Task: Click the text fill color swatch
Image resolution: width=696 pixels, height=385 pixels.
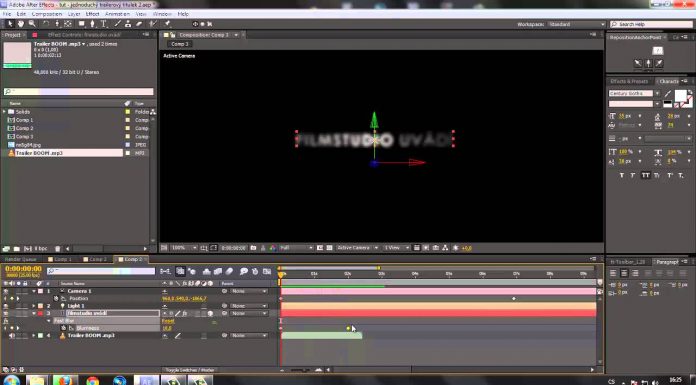Action: click(x=680, y=95)
